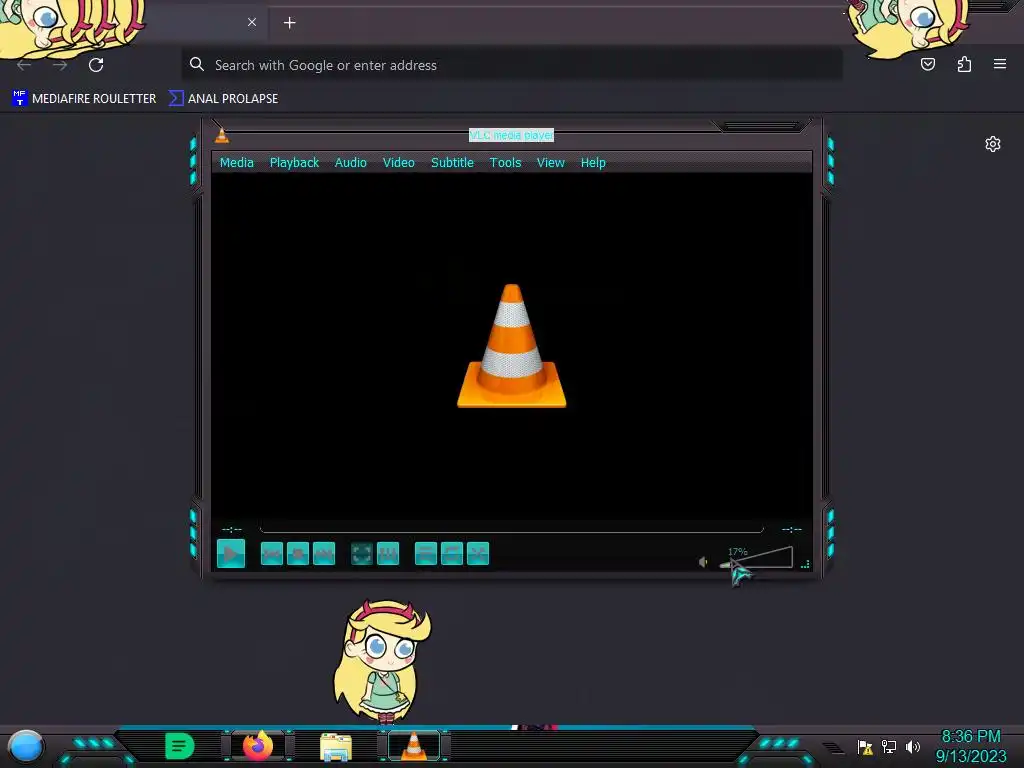Go back with the browser back arrow

pyautogui.click(x=24, y=65)
